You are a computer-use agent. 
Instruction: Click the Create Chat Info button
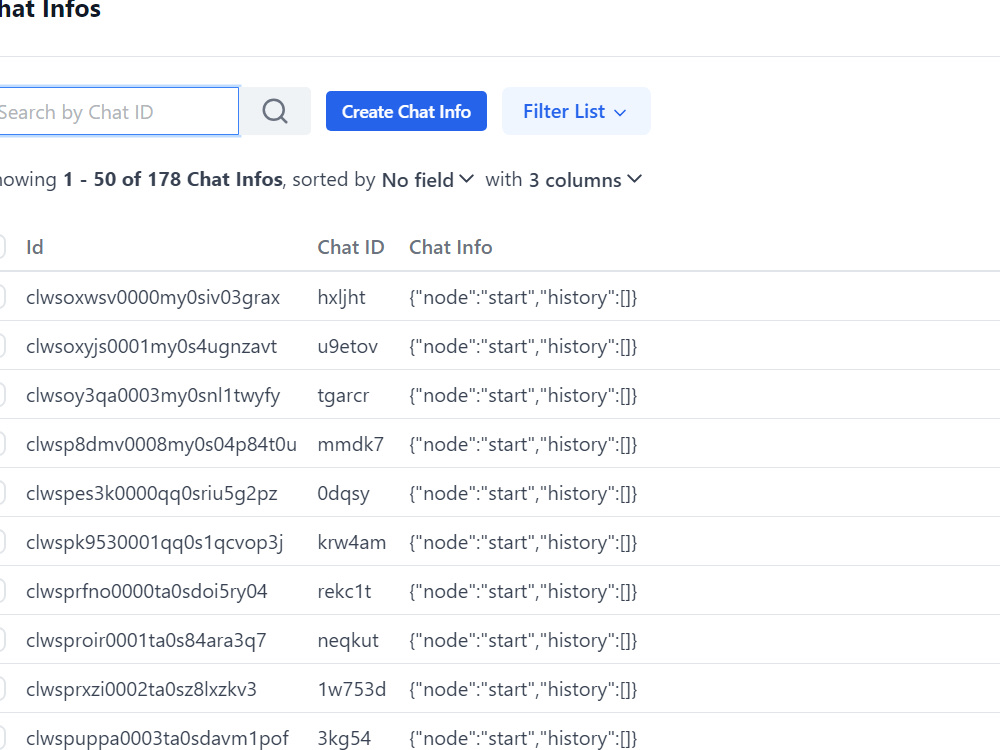(406, 112)
